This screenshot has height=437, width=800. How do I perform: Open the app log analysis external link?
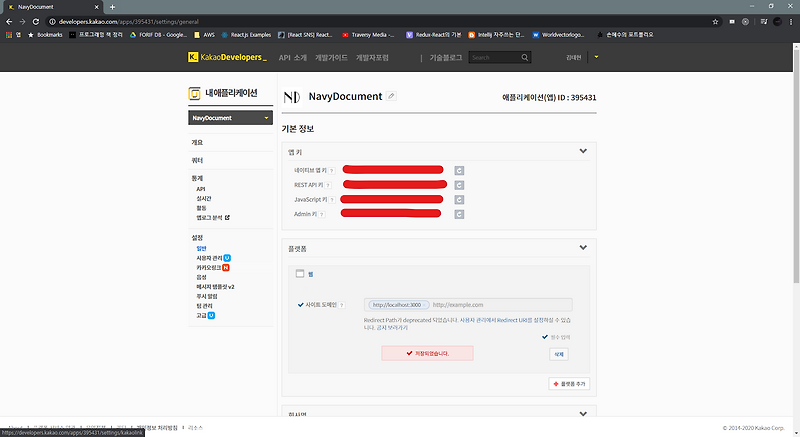click(x=213, y=218)
